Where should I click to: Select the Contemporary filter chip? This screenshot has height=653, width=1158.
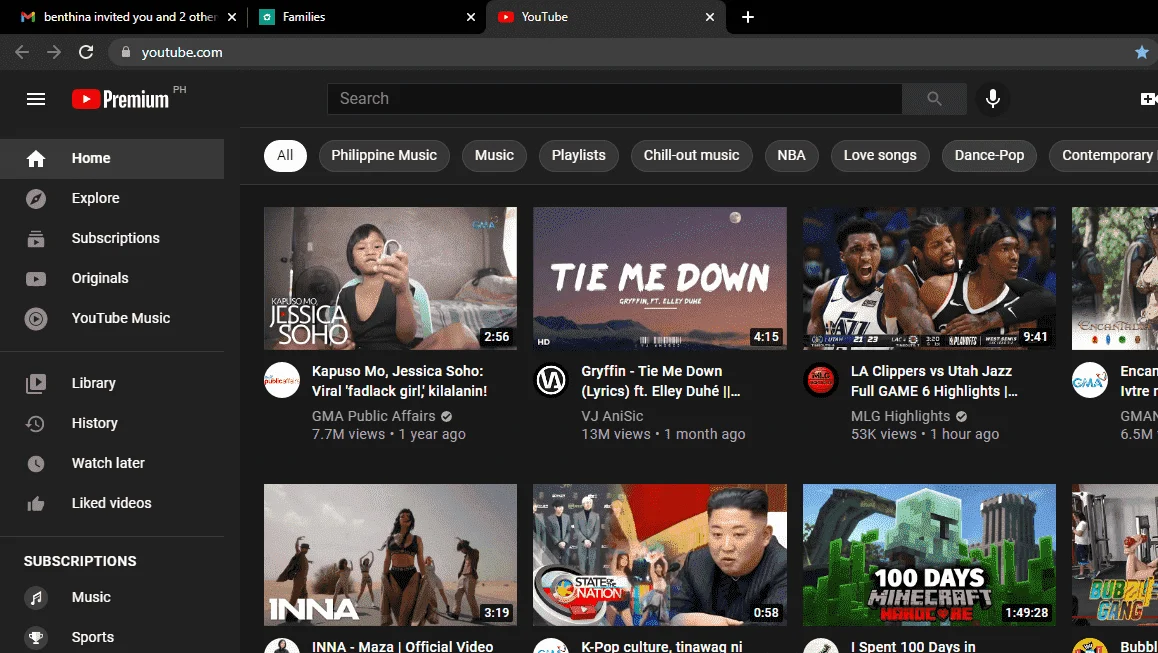pyautogui.click(x=1104, y=156)
